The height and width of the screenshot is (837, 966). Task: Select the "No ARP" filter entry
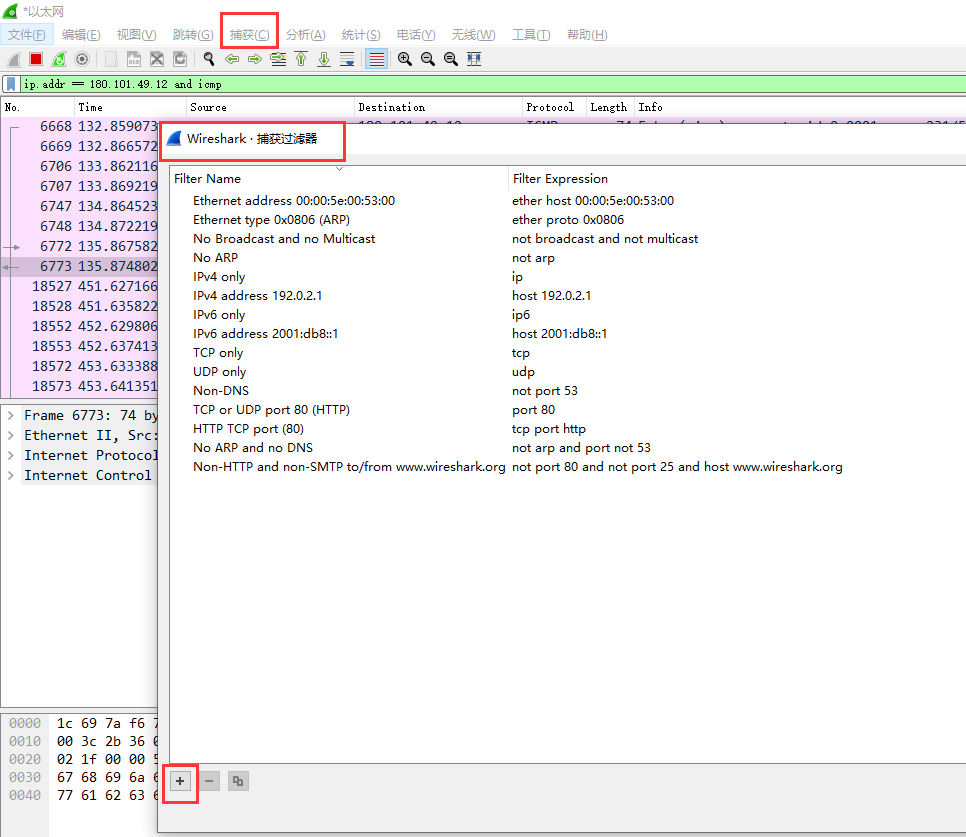point(217,257)
